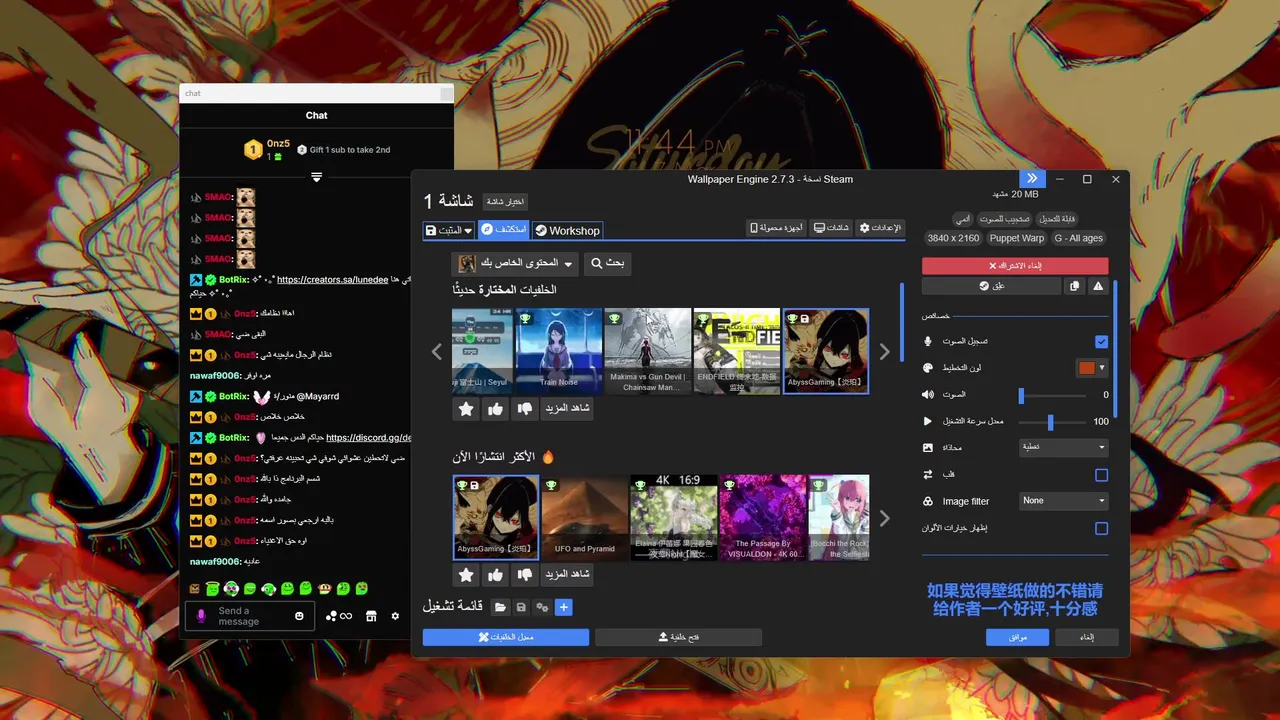Click the blue double-chevron collapse panel icon
The image size is (1280, 720).
pyautogui.click(x=1032, y=179)
